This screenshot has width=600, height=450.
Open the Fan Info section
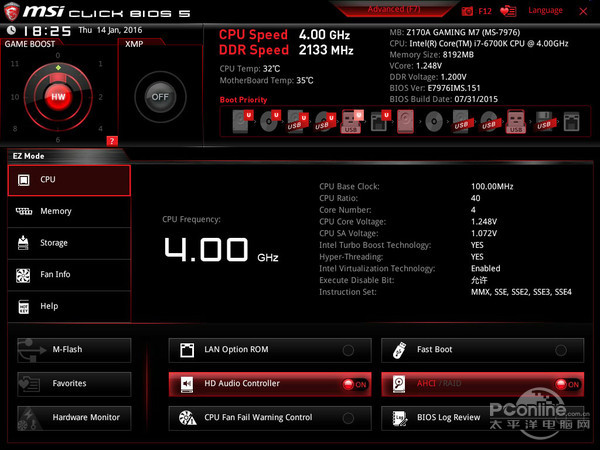point(69,275)
